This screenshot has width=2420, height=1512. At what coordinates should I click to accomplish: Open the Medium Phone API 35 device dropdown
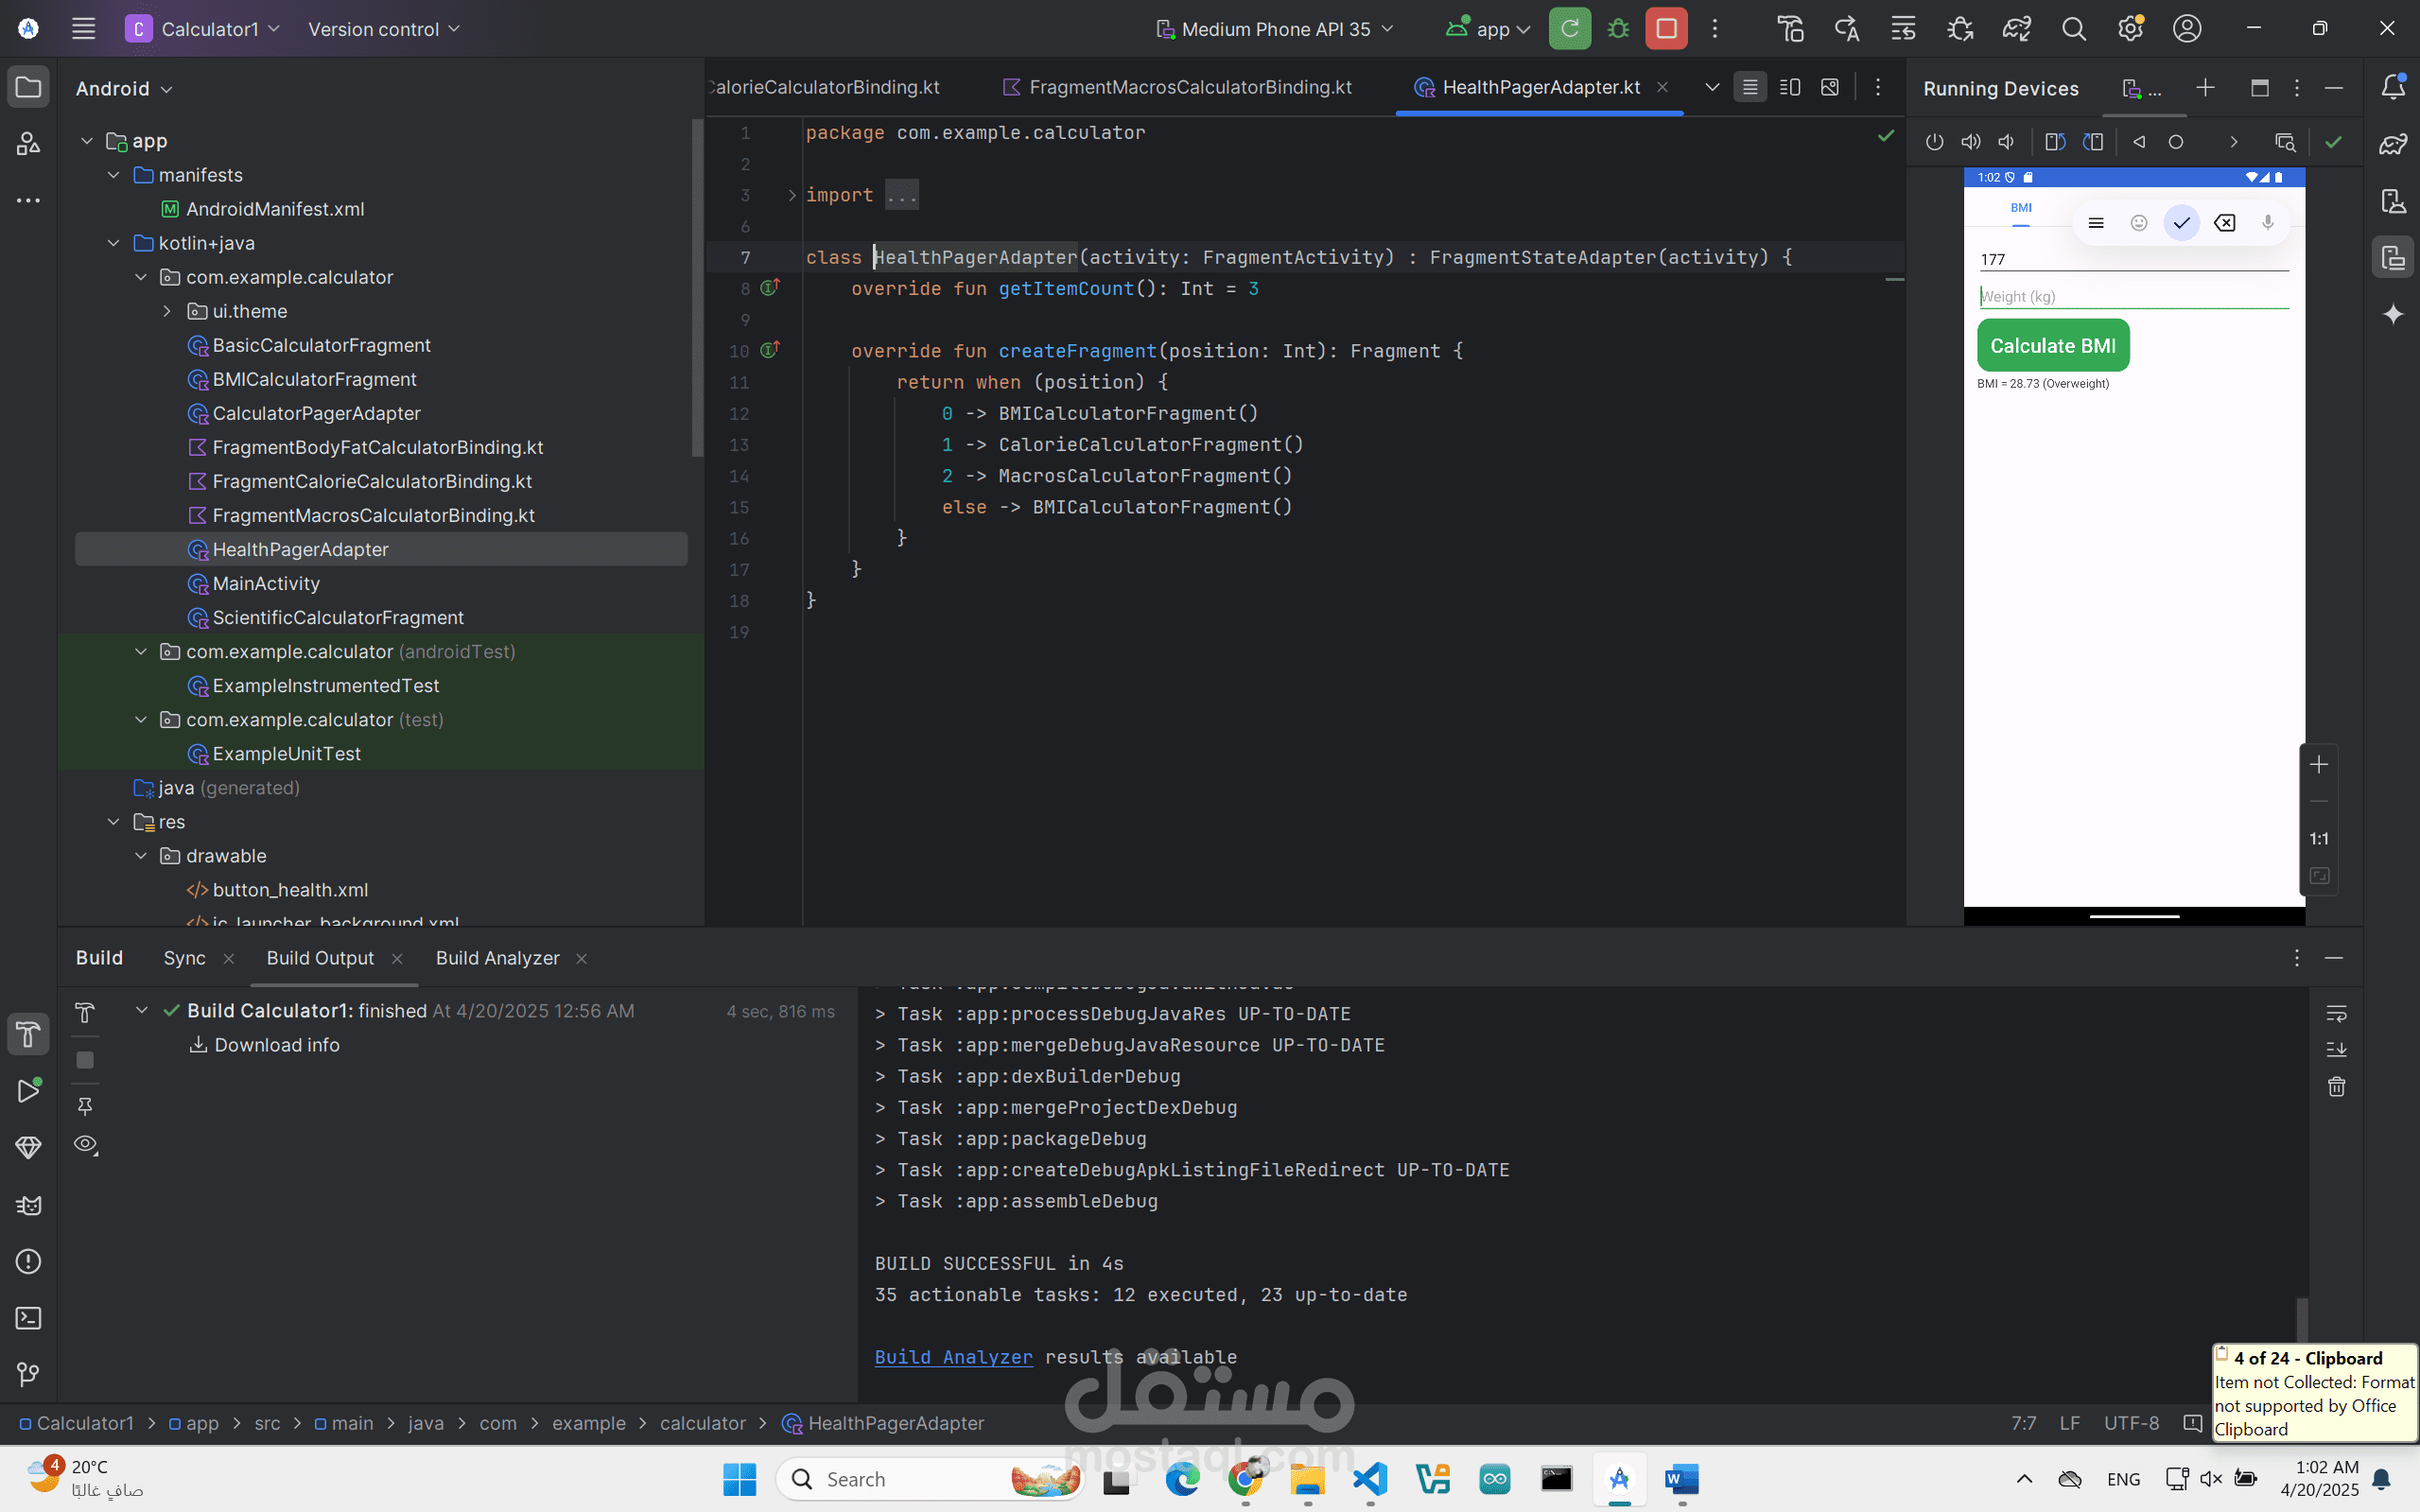(x=1275, y=29)
